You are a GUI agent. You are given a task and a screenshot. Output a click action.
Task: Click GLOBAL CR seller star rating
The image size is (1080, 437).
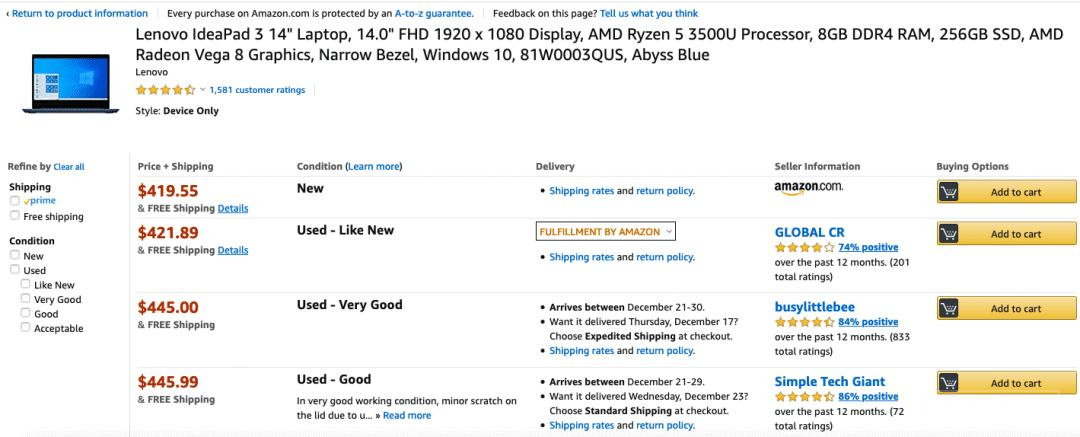tap(804, 247)
